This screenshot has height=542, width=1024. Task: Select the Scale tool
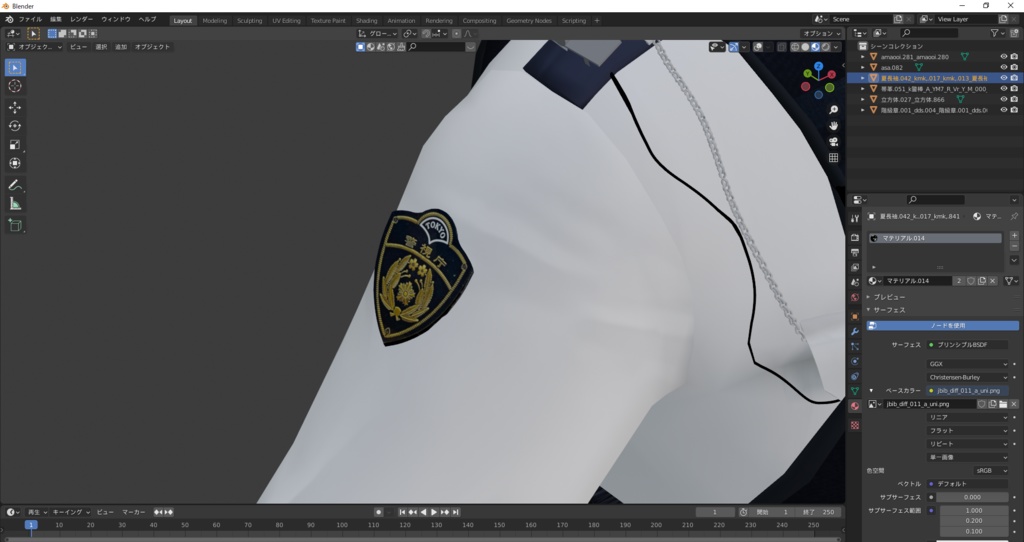[x=15, y=144]
